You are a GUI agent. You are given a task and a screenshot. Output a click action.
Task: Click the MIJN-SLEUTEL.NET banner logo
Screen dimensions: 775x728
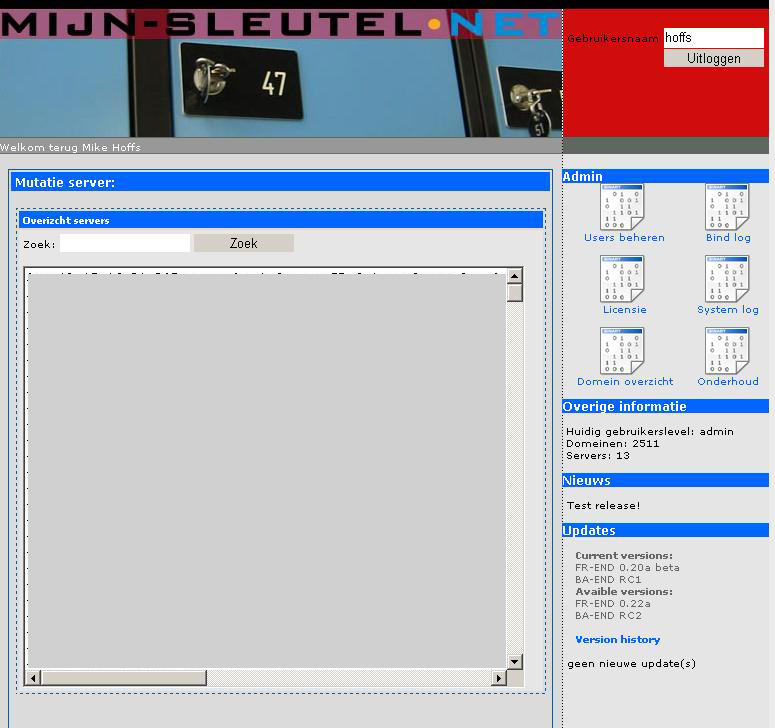(280, 24)
